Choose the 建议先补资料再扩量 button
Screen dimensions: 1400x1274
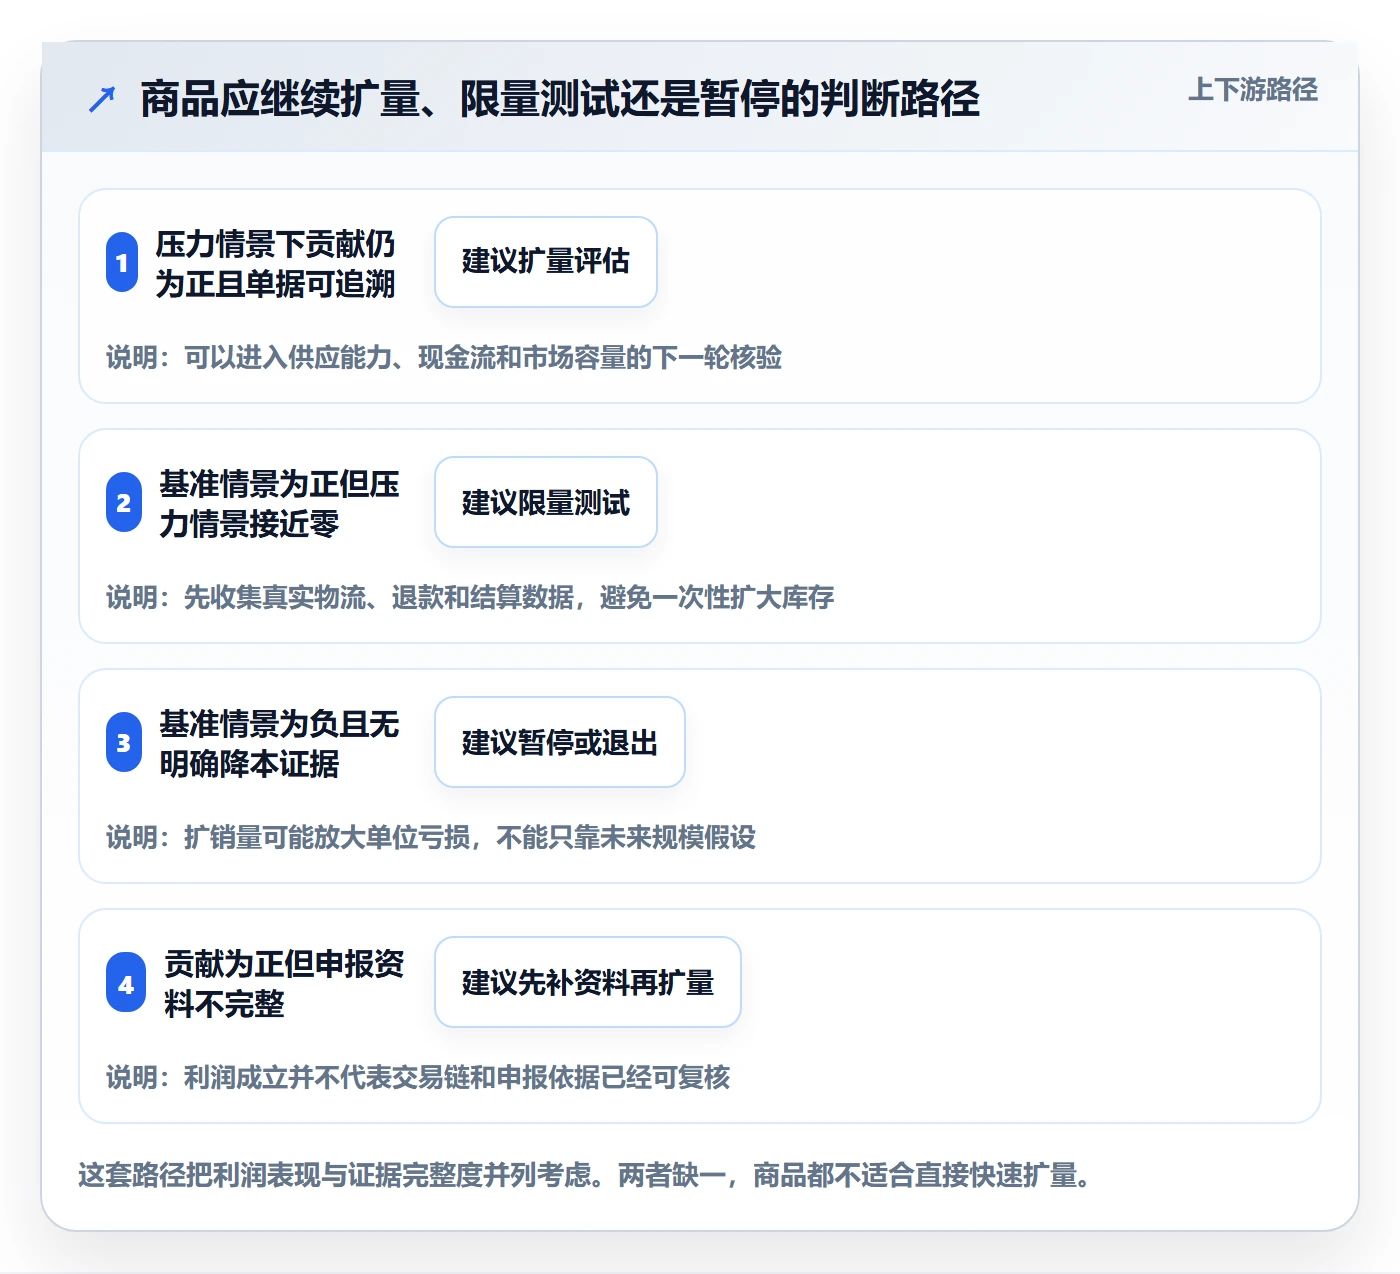[588, 982]
